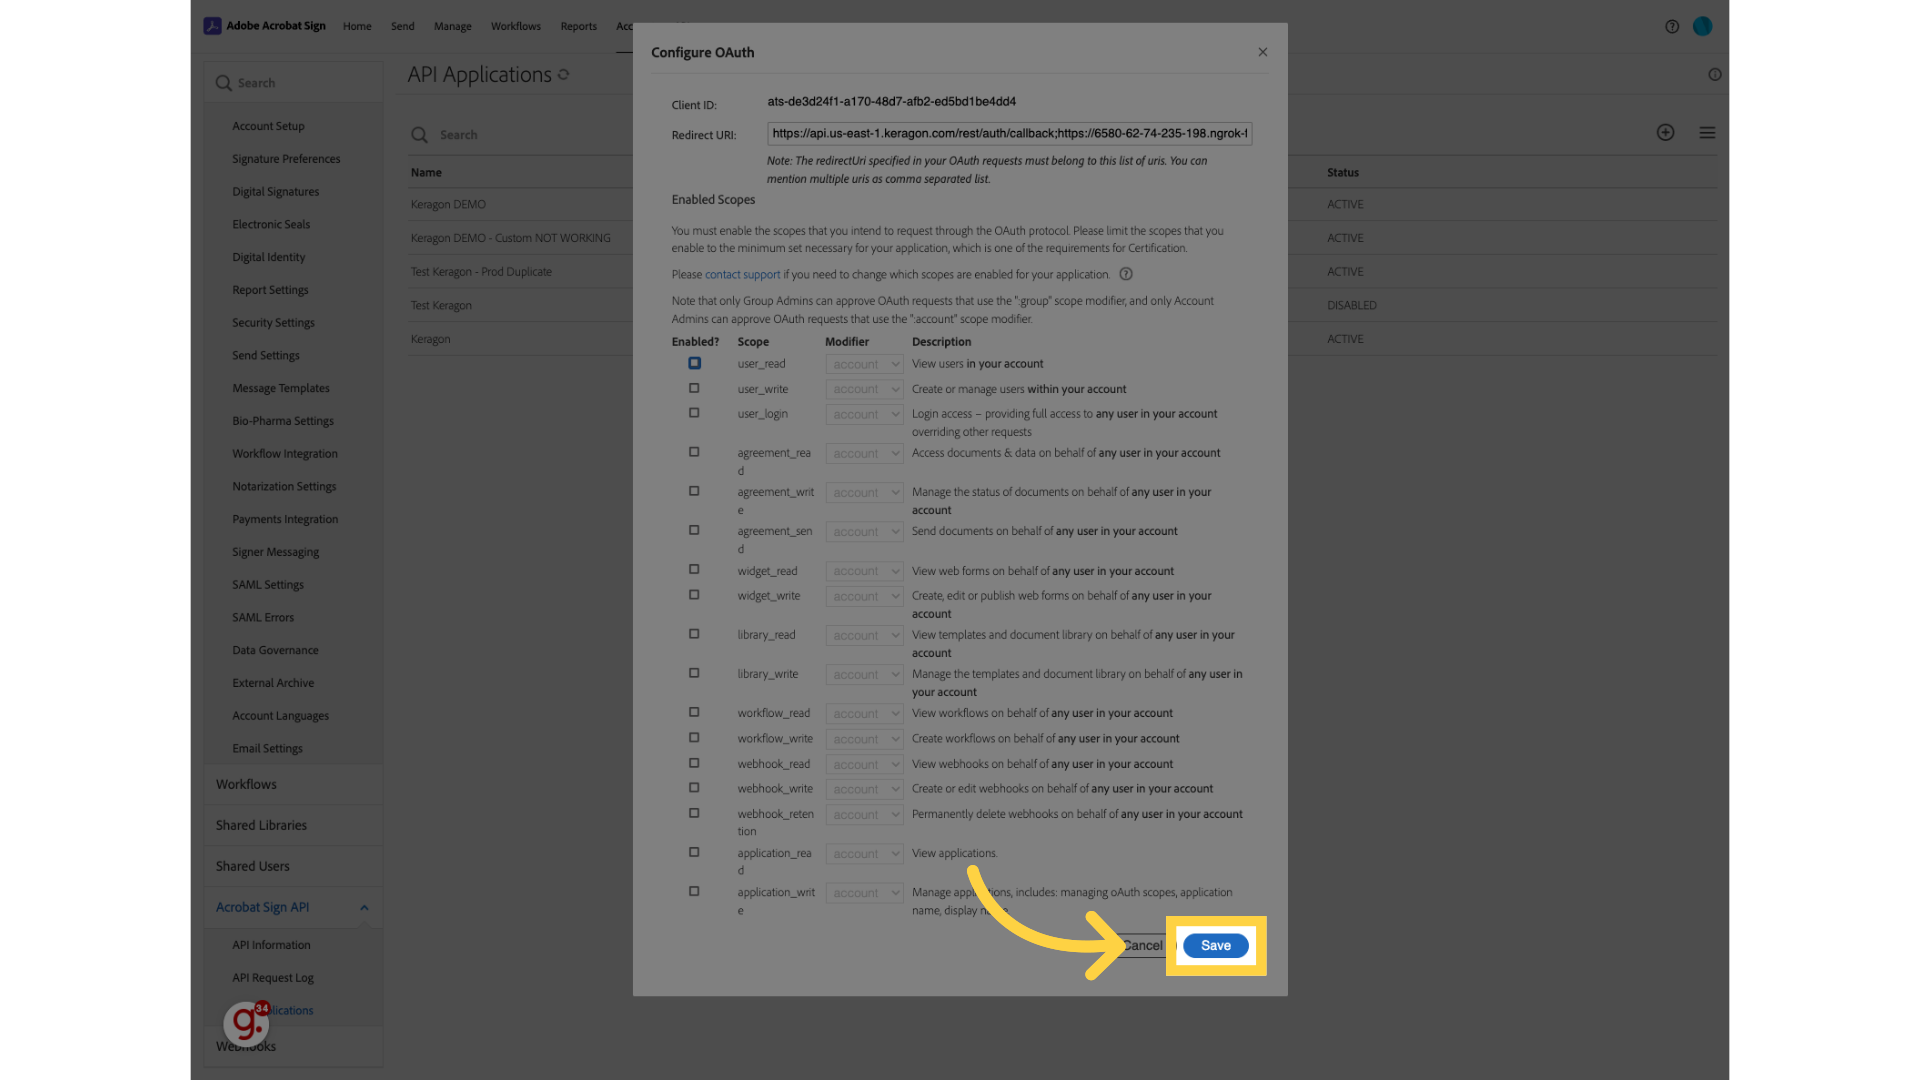The image size is (1920, 1080).
Task: Click the sidebar search magnifier icon
Action: tap(224, 83)
